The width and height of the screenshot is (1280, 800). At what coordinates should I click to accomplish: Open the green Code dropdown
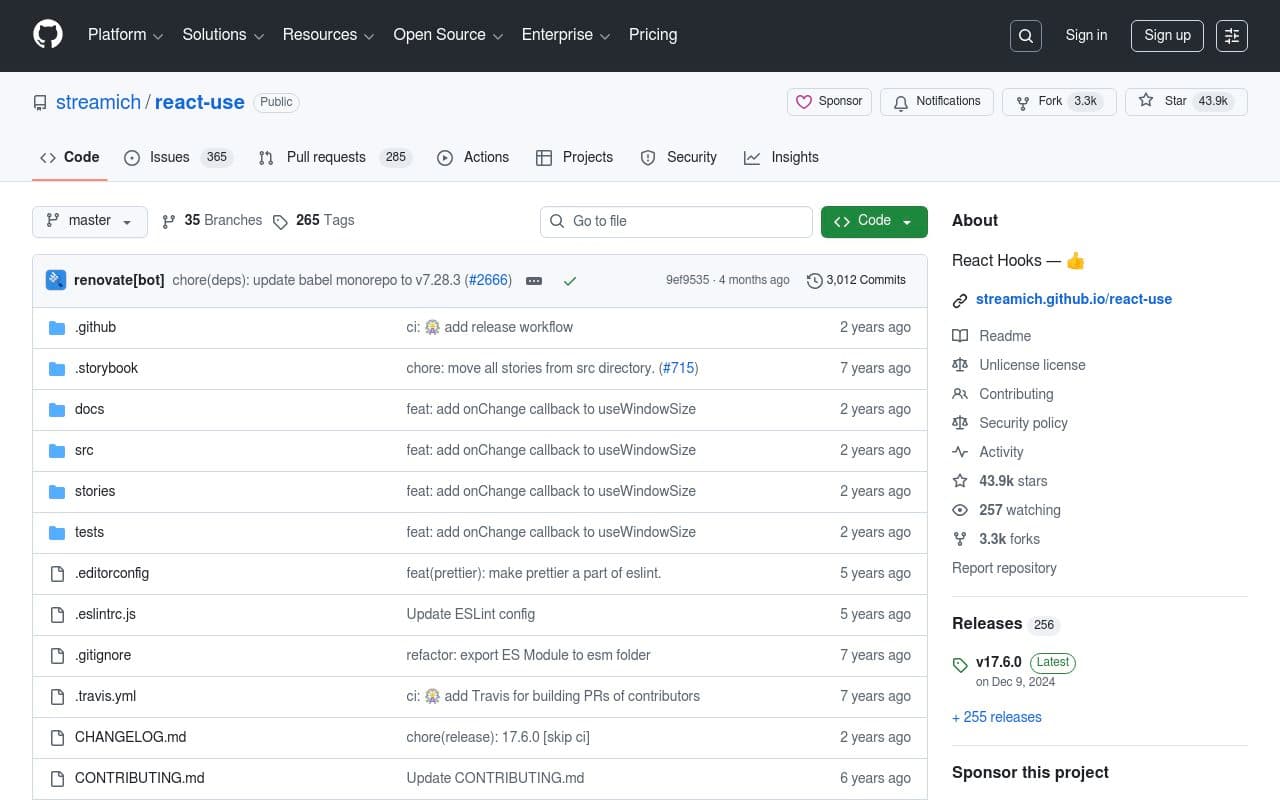point(873,221)
